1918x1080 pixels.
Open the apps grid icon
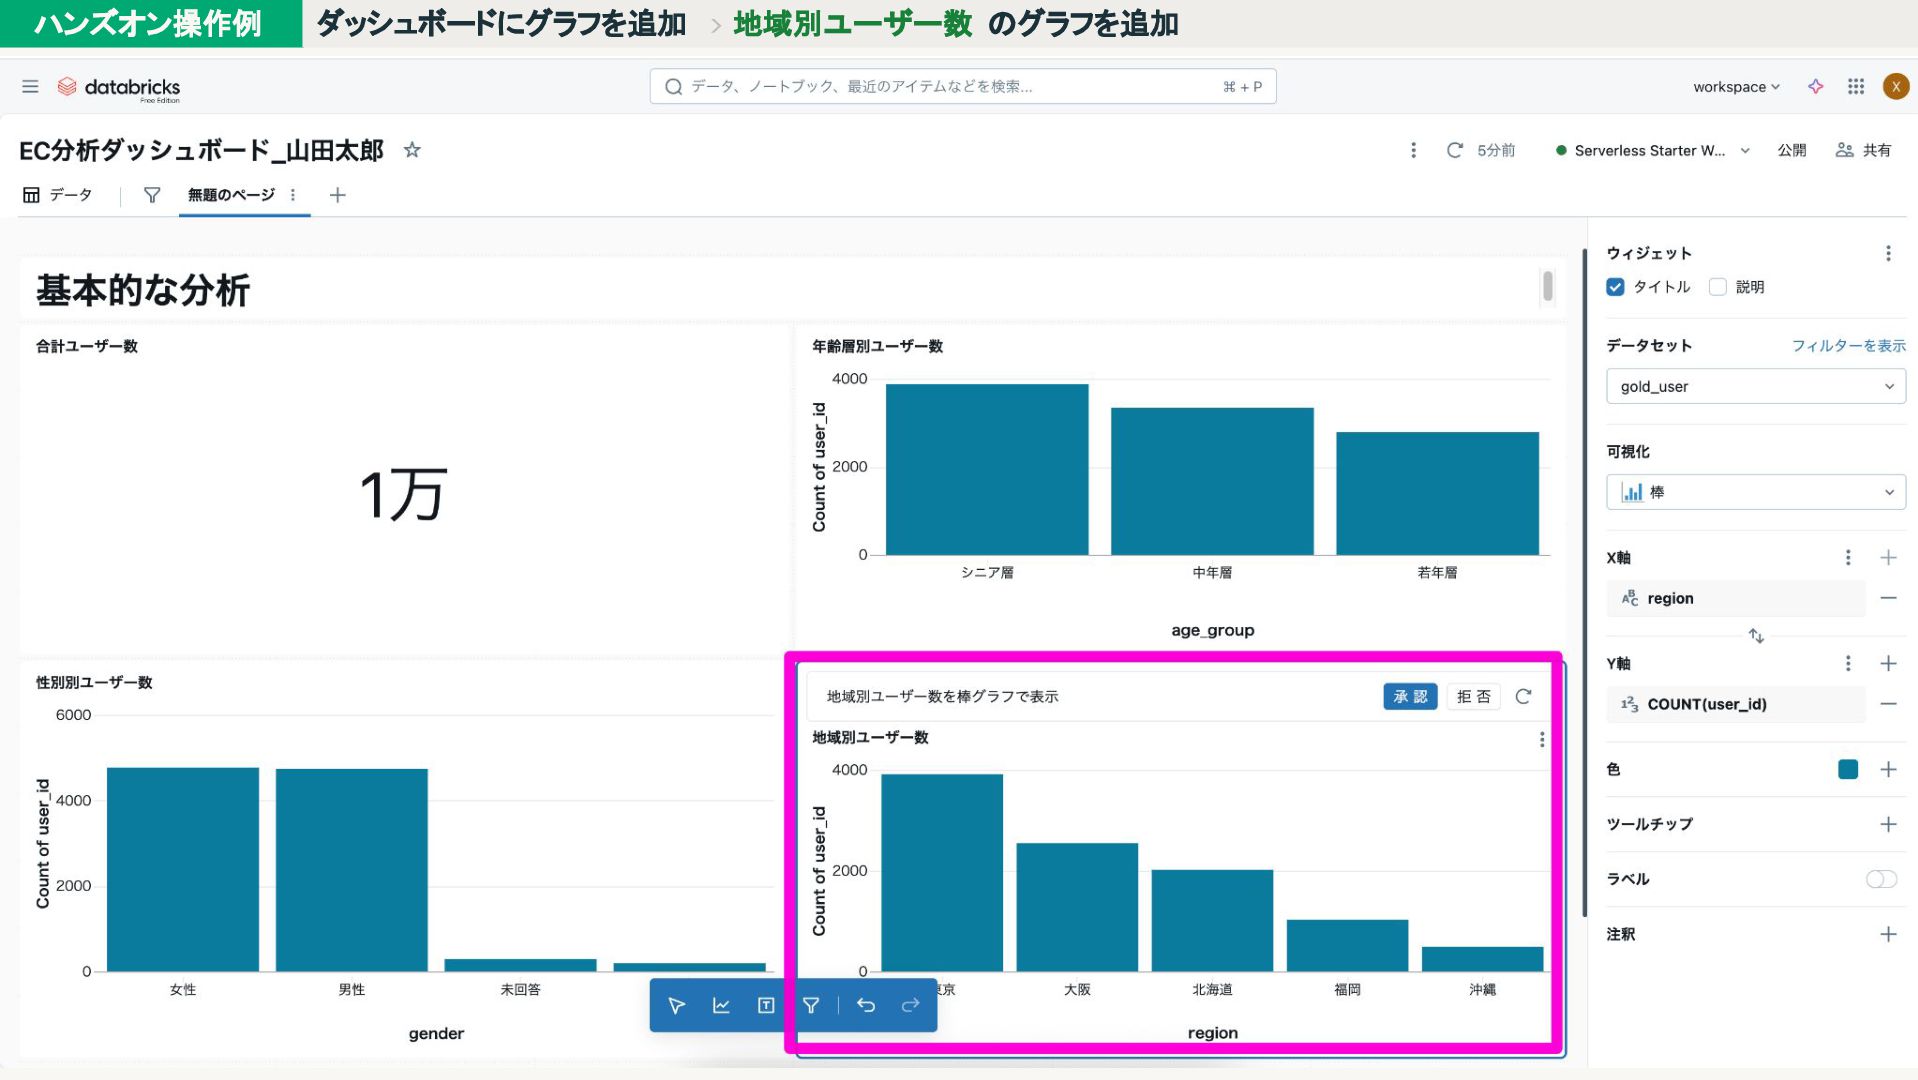click(1856, 87)
